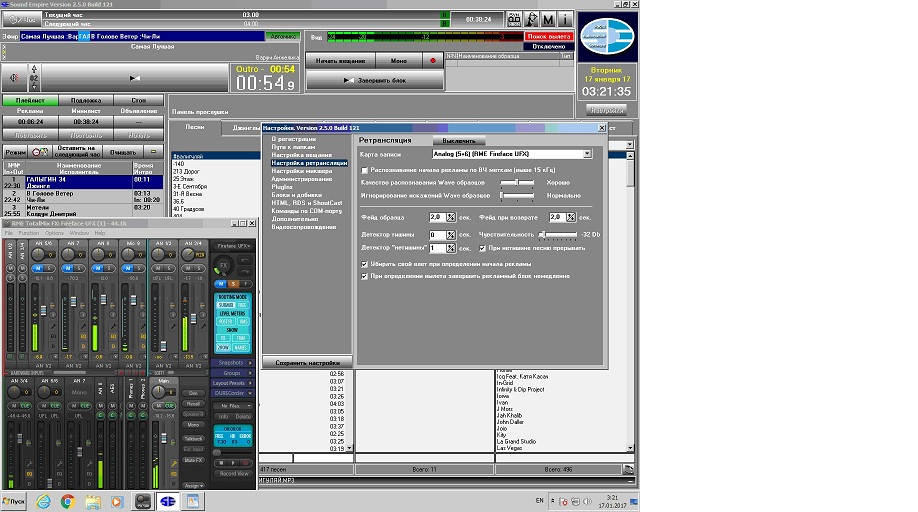
Task: Toggle 'При нетишине песню прерывать' checkbox
Action: tap(482, 248)
